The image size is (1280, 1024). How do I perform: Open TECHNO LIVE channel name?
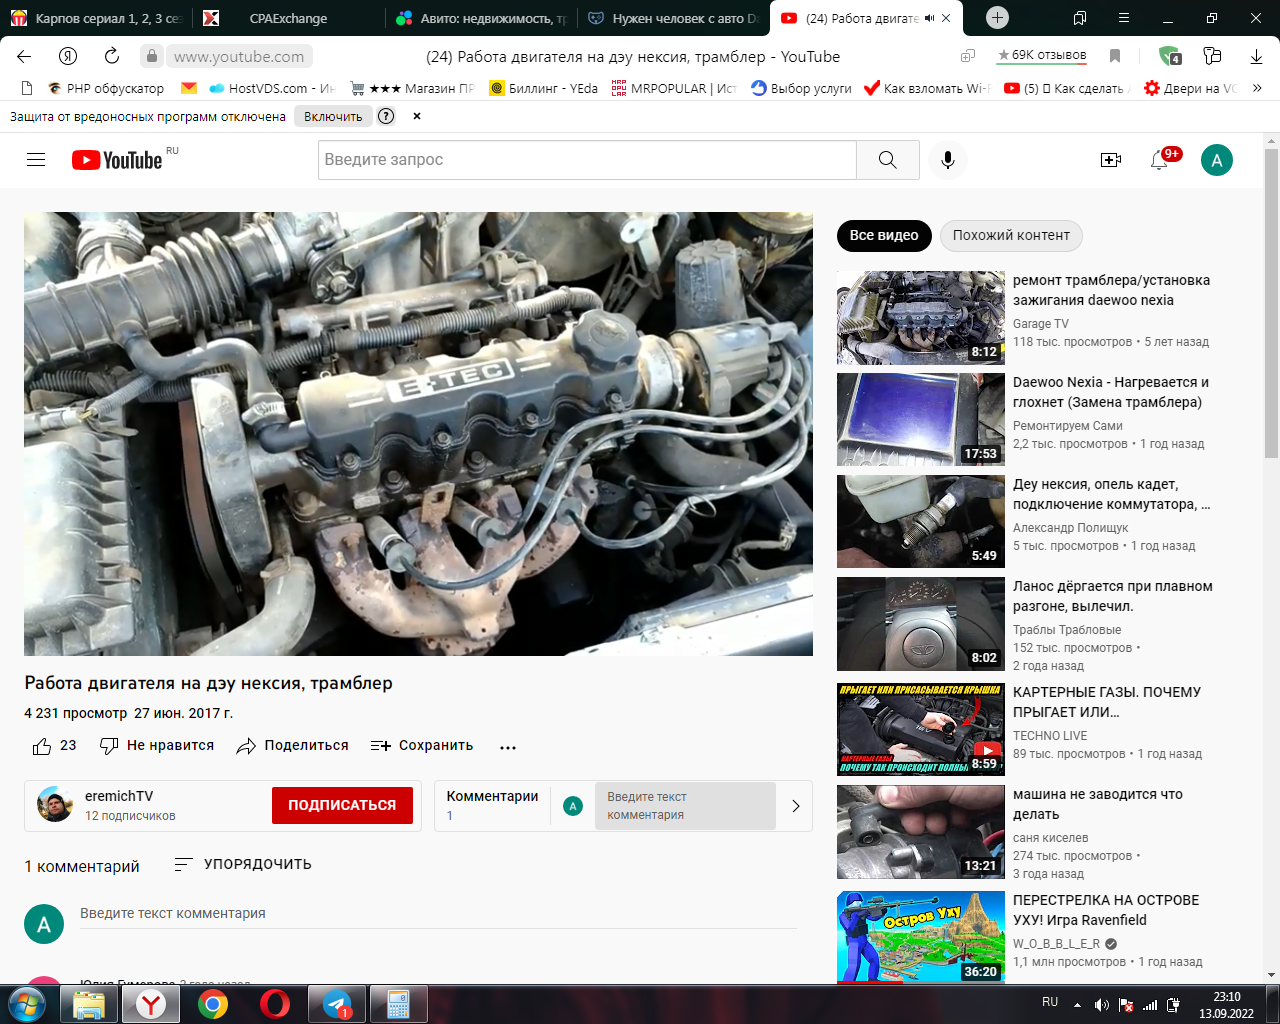(1050, 736)
